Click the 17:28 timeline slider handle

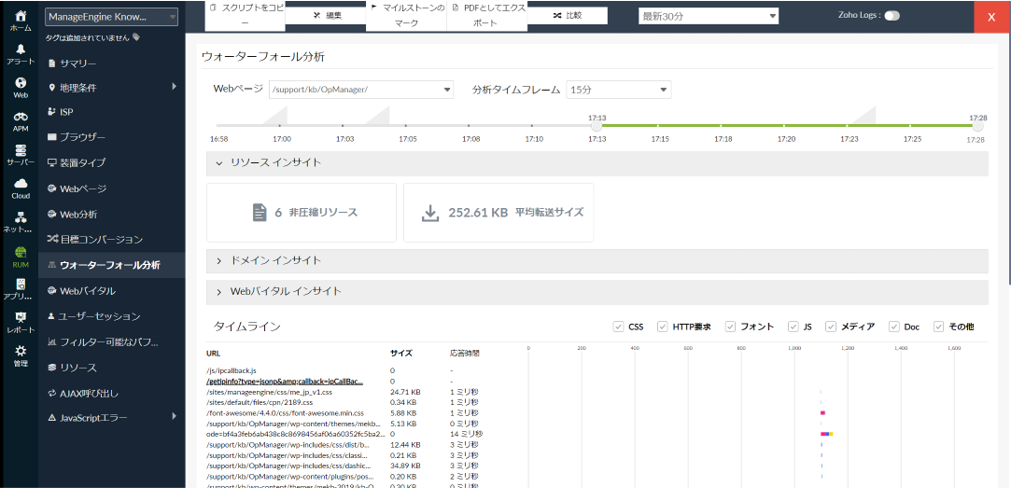coord(978,126)
